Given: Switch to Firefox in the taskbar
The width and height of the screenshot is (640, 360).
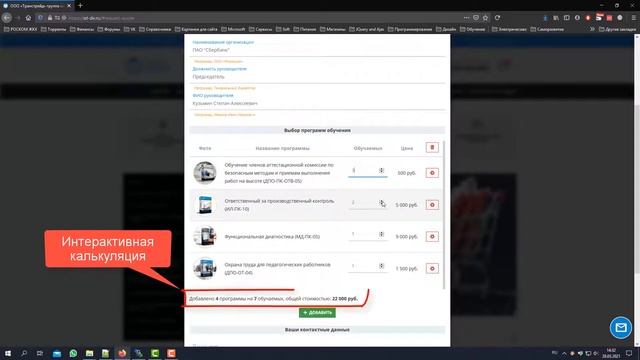Looking at the screenshot, I should [122, 353].
